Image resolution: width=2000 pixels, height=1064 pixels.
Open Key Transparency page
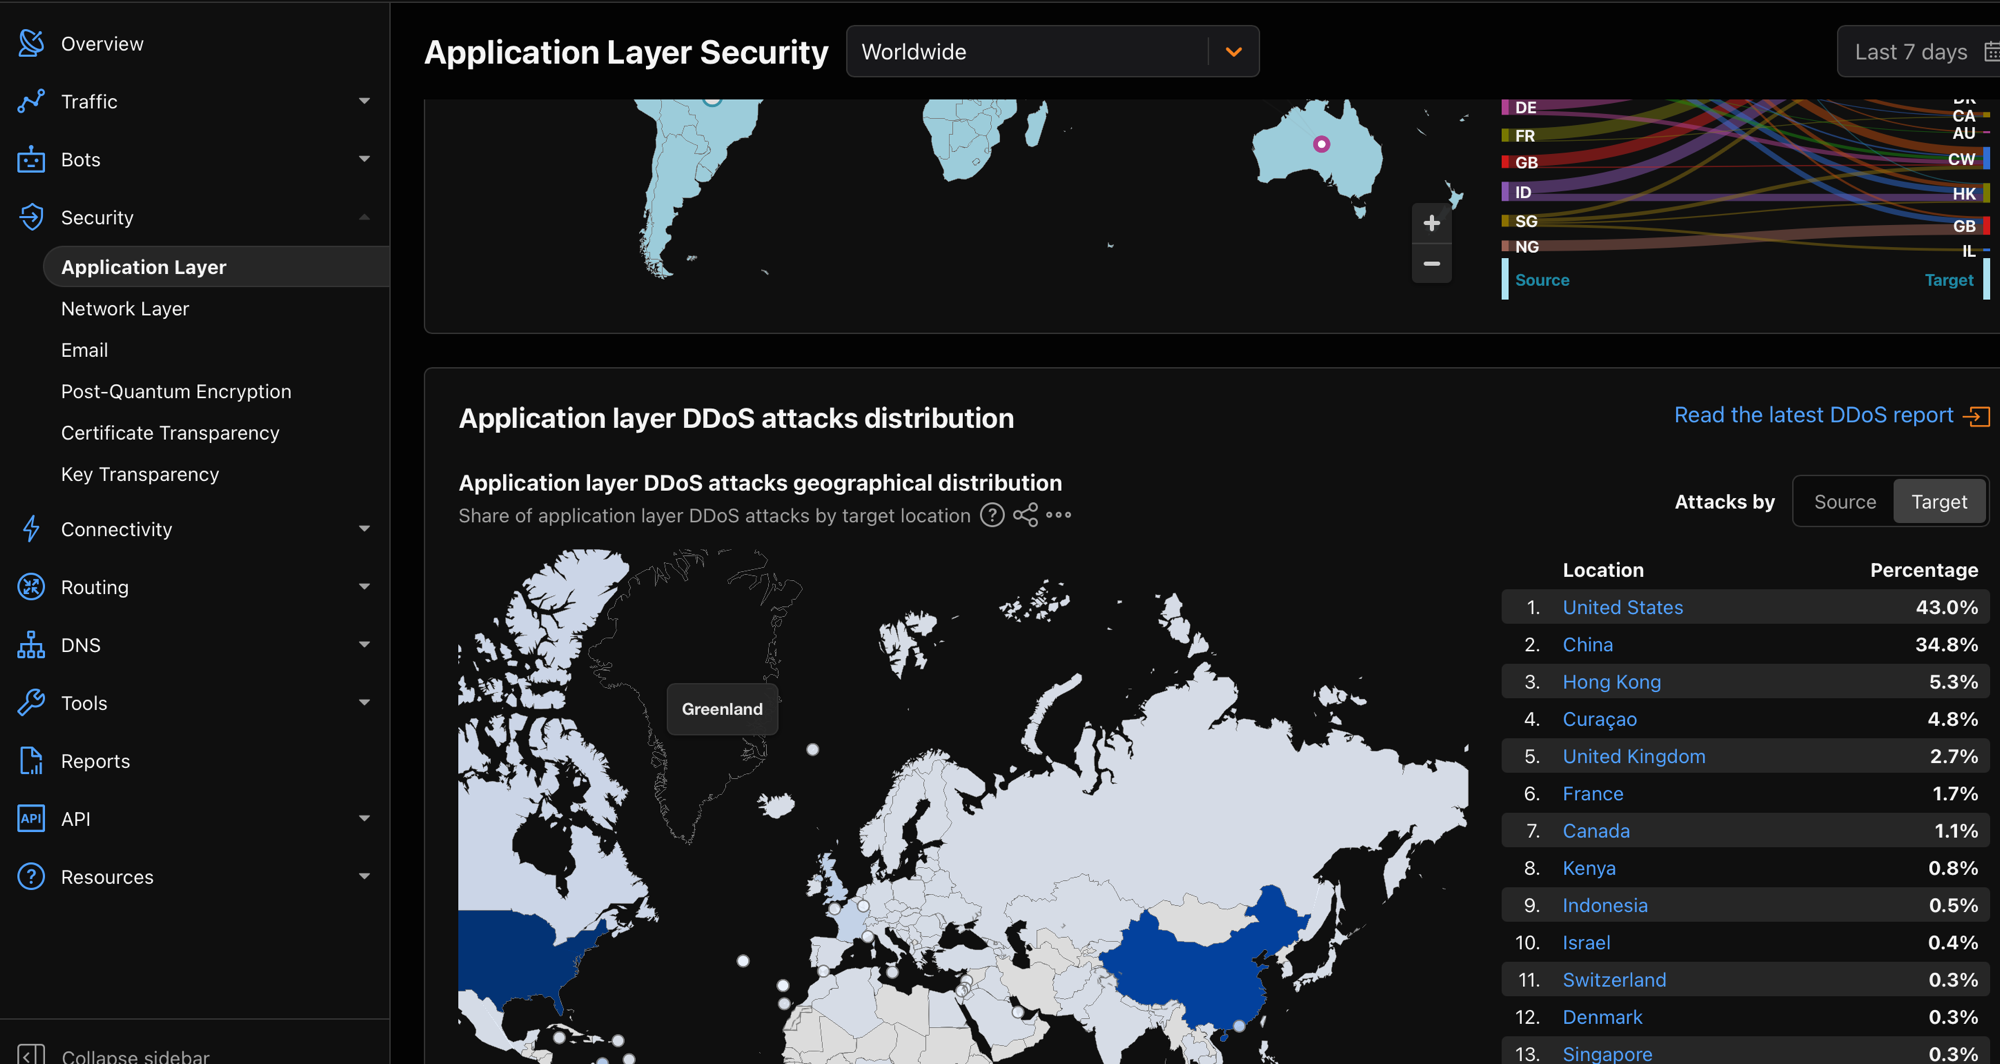(x=140, y=474)
